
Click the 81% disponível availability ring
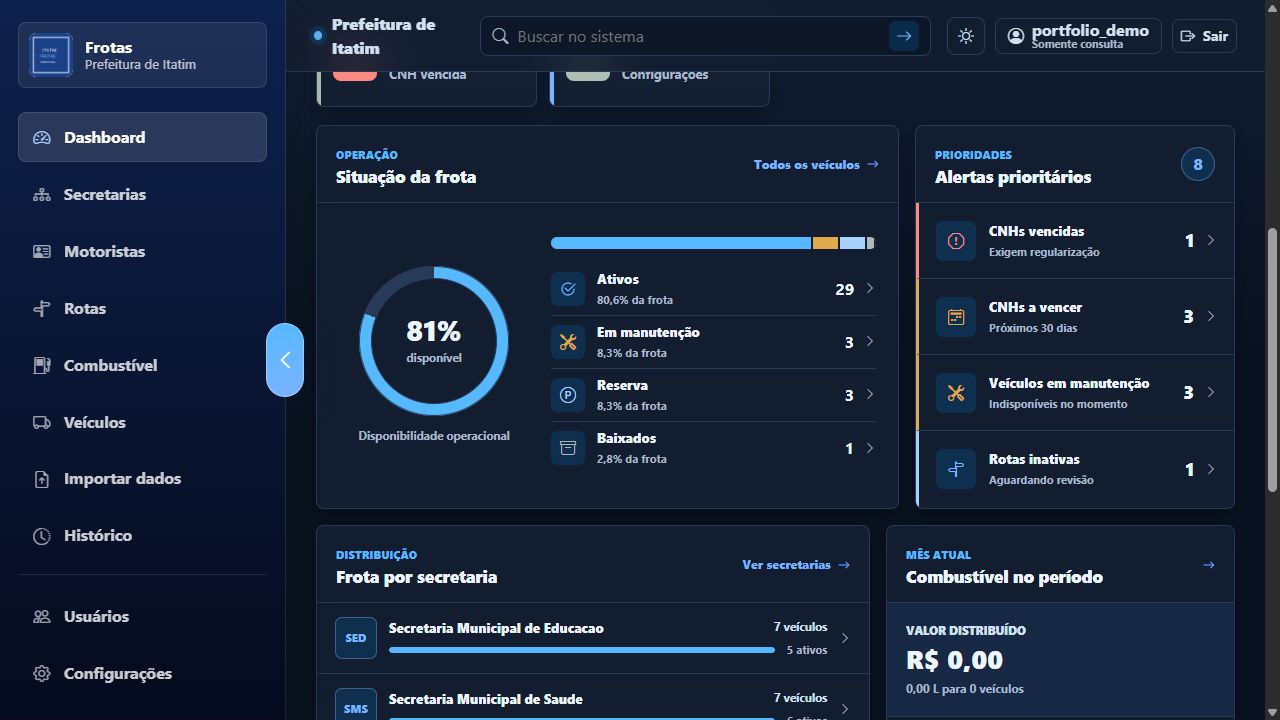(434, 341)
